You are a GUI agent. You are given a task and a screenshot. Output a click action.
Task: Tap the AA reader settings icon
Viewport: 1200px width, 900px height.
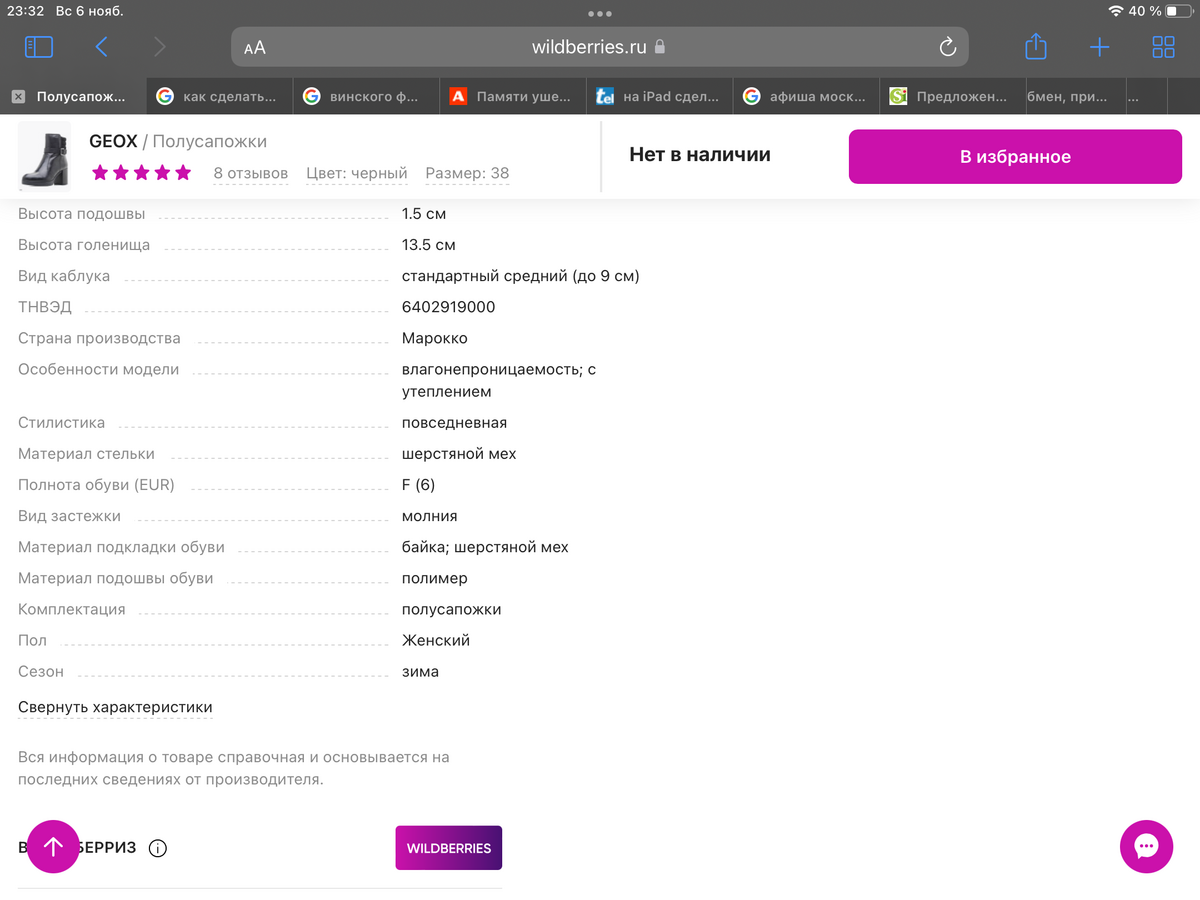[x=255, y=47]
